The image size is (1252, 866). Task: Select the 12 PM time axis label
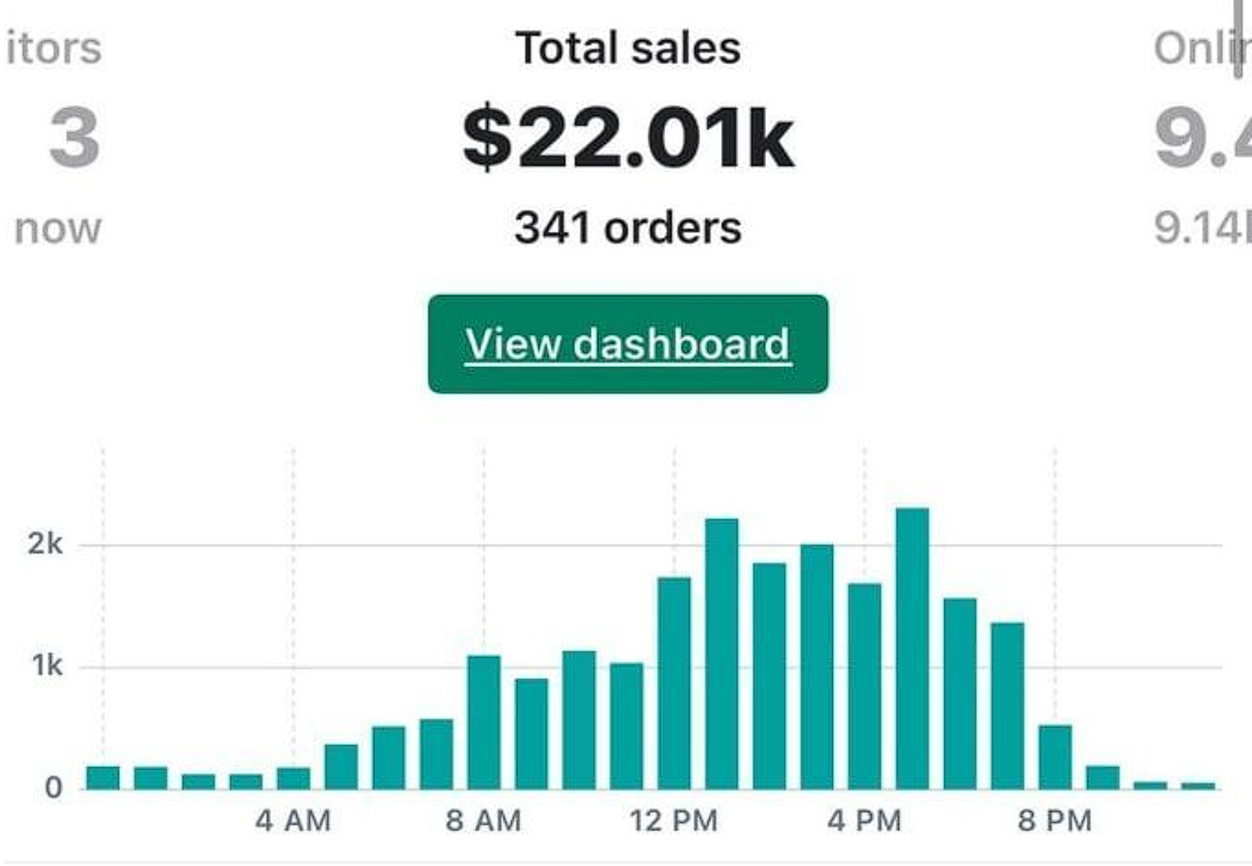pyautogui.click(x=674, y=822)
